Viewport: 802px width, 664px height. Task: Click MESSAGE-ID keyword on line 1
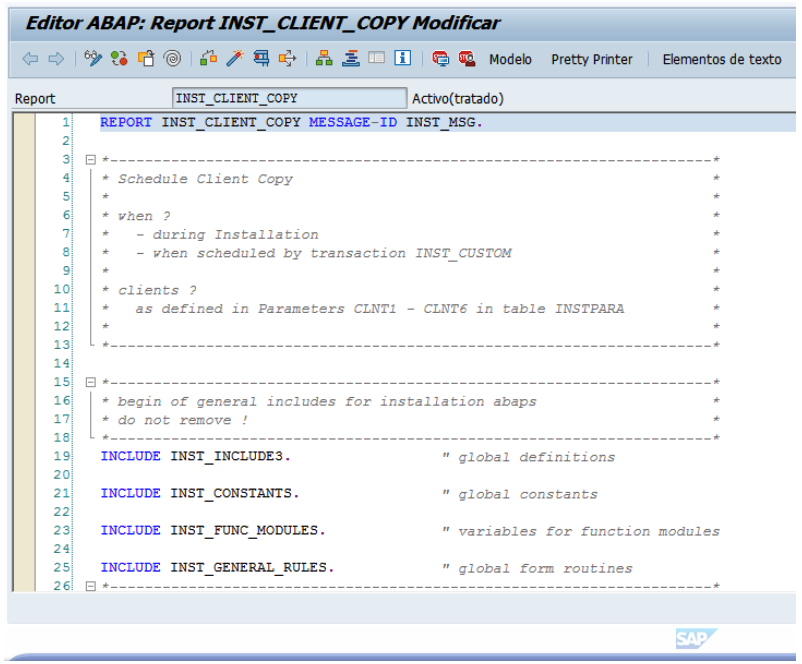pos(353,122)
